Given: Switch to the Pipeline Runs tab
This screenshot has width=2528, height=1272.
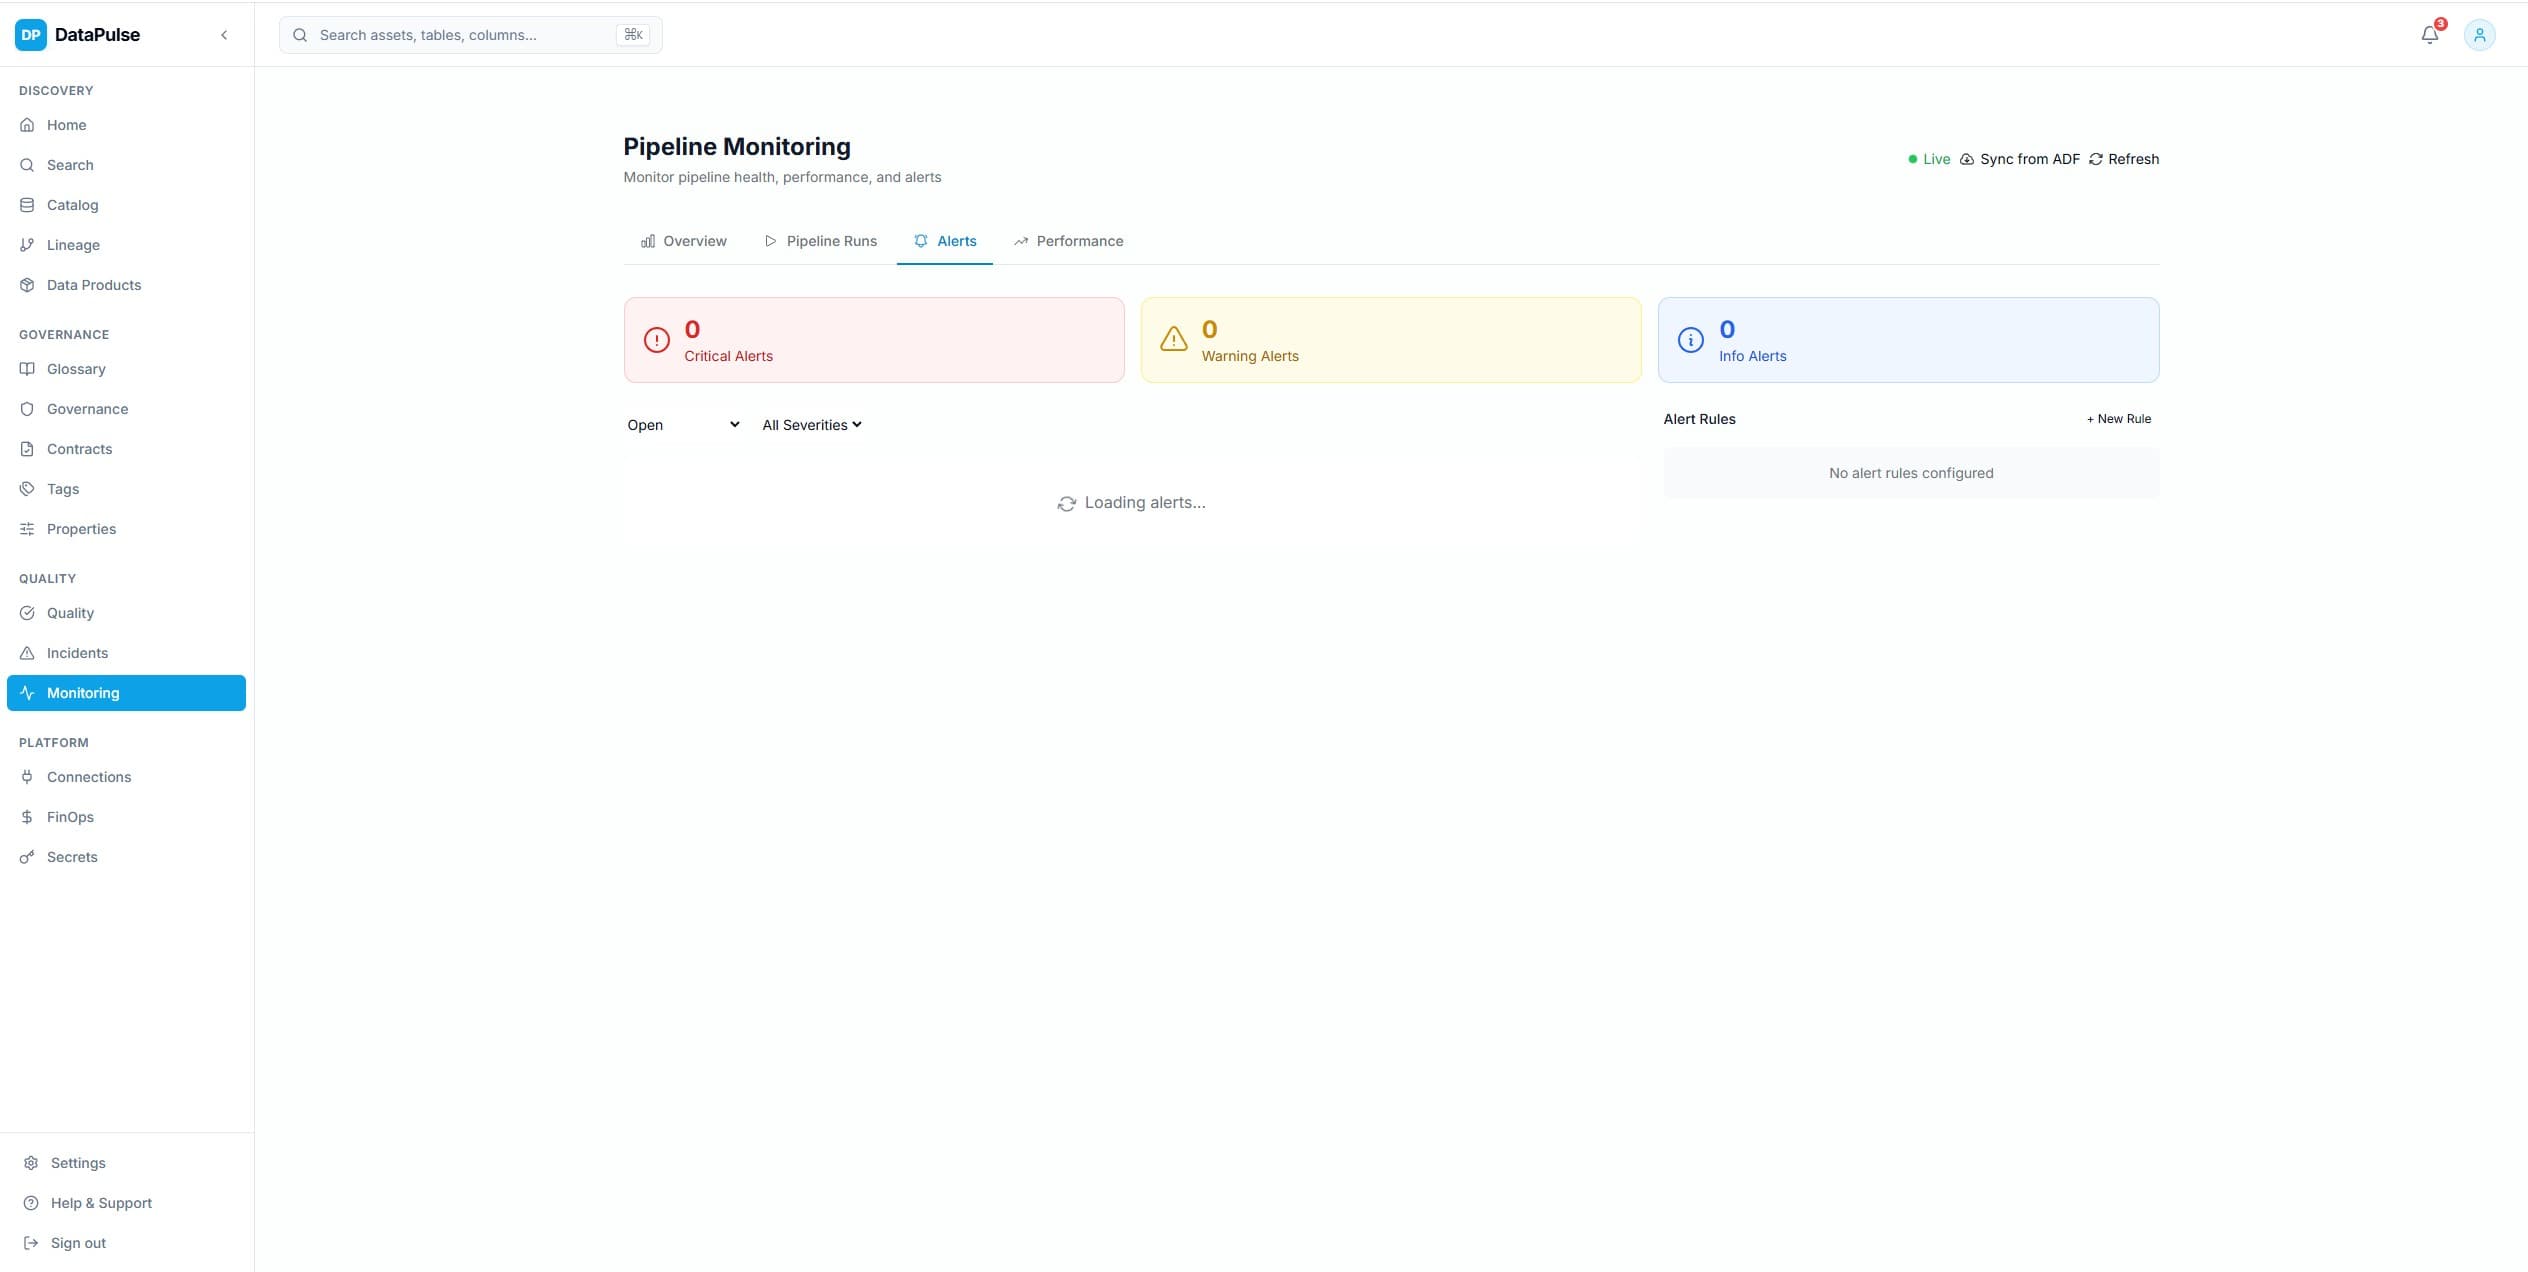Looking at the screenshot, I should [831, 241].
